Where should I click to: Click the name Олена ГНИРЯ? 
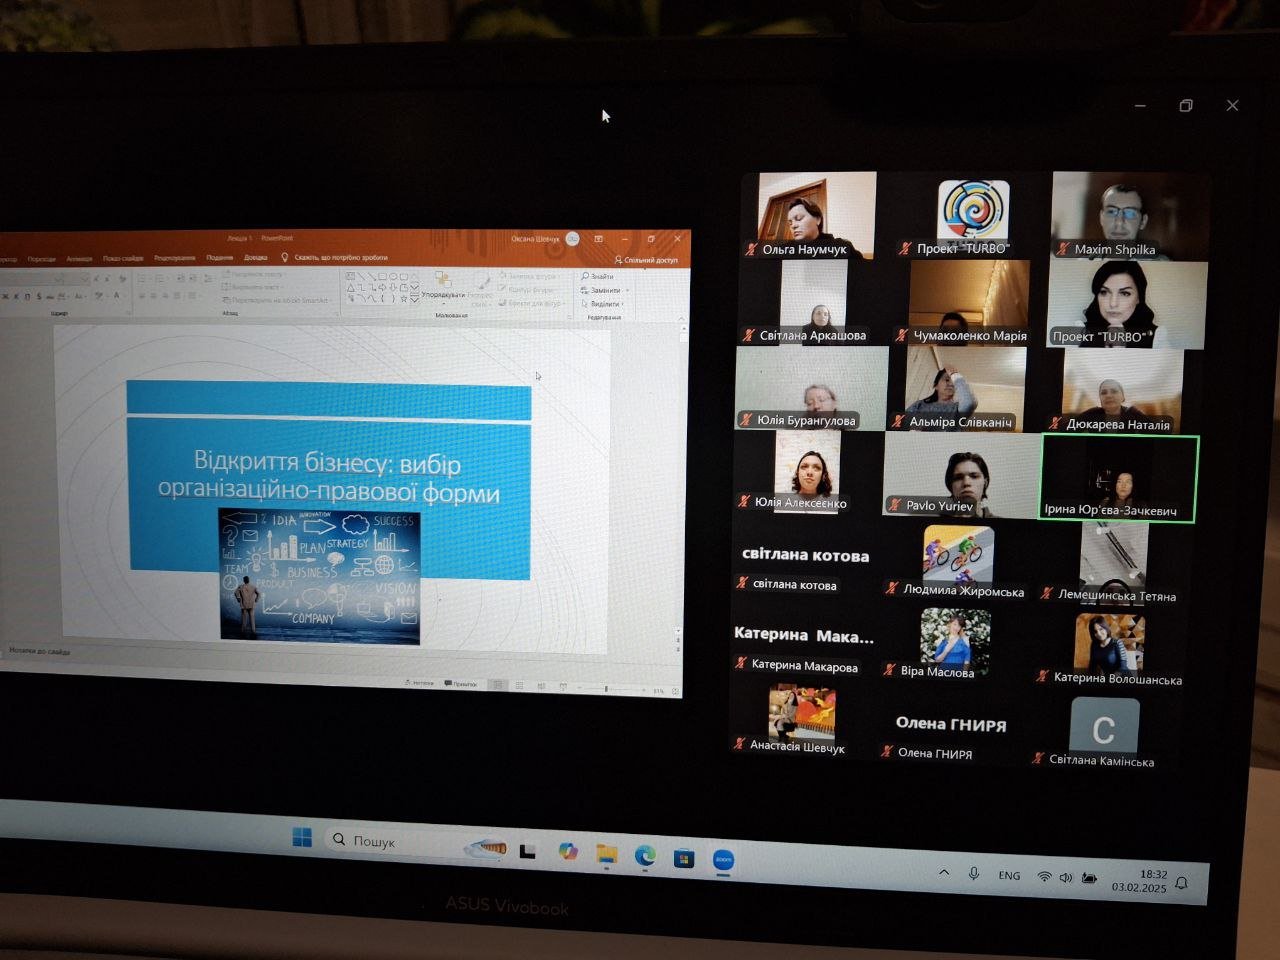coord(935,753)
